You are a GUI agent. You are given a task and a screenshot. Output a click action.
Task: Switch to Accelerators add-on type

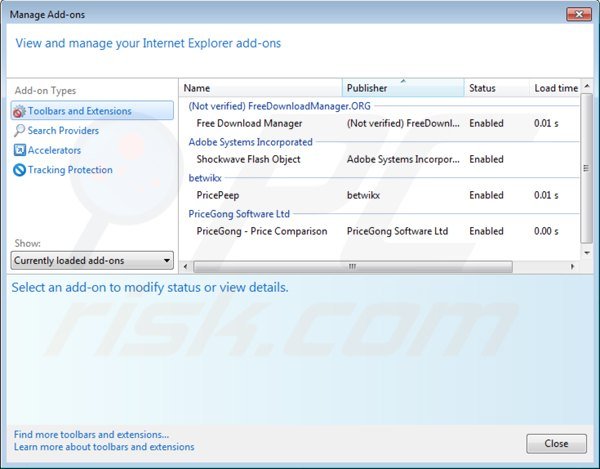tap(54, 150)
